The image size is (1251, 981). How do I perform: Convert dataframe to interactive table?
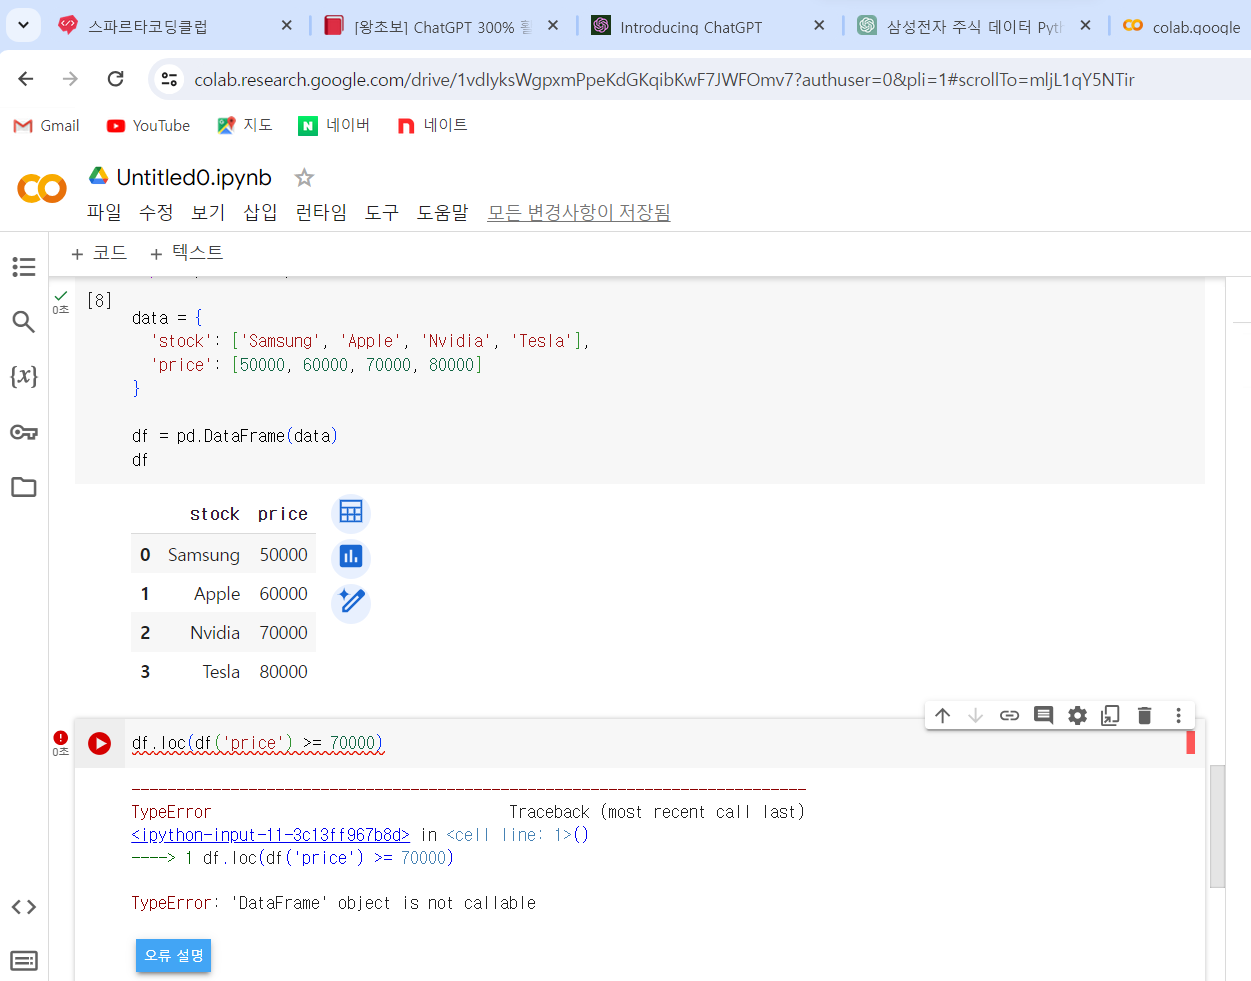tap(351, 512)
